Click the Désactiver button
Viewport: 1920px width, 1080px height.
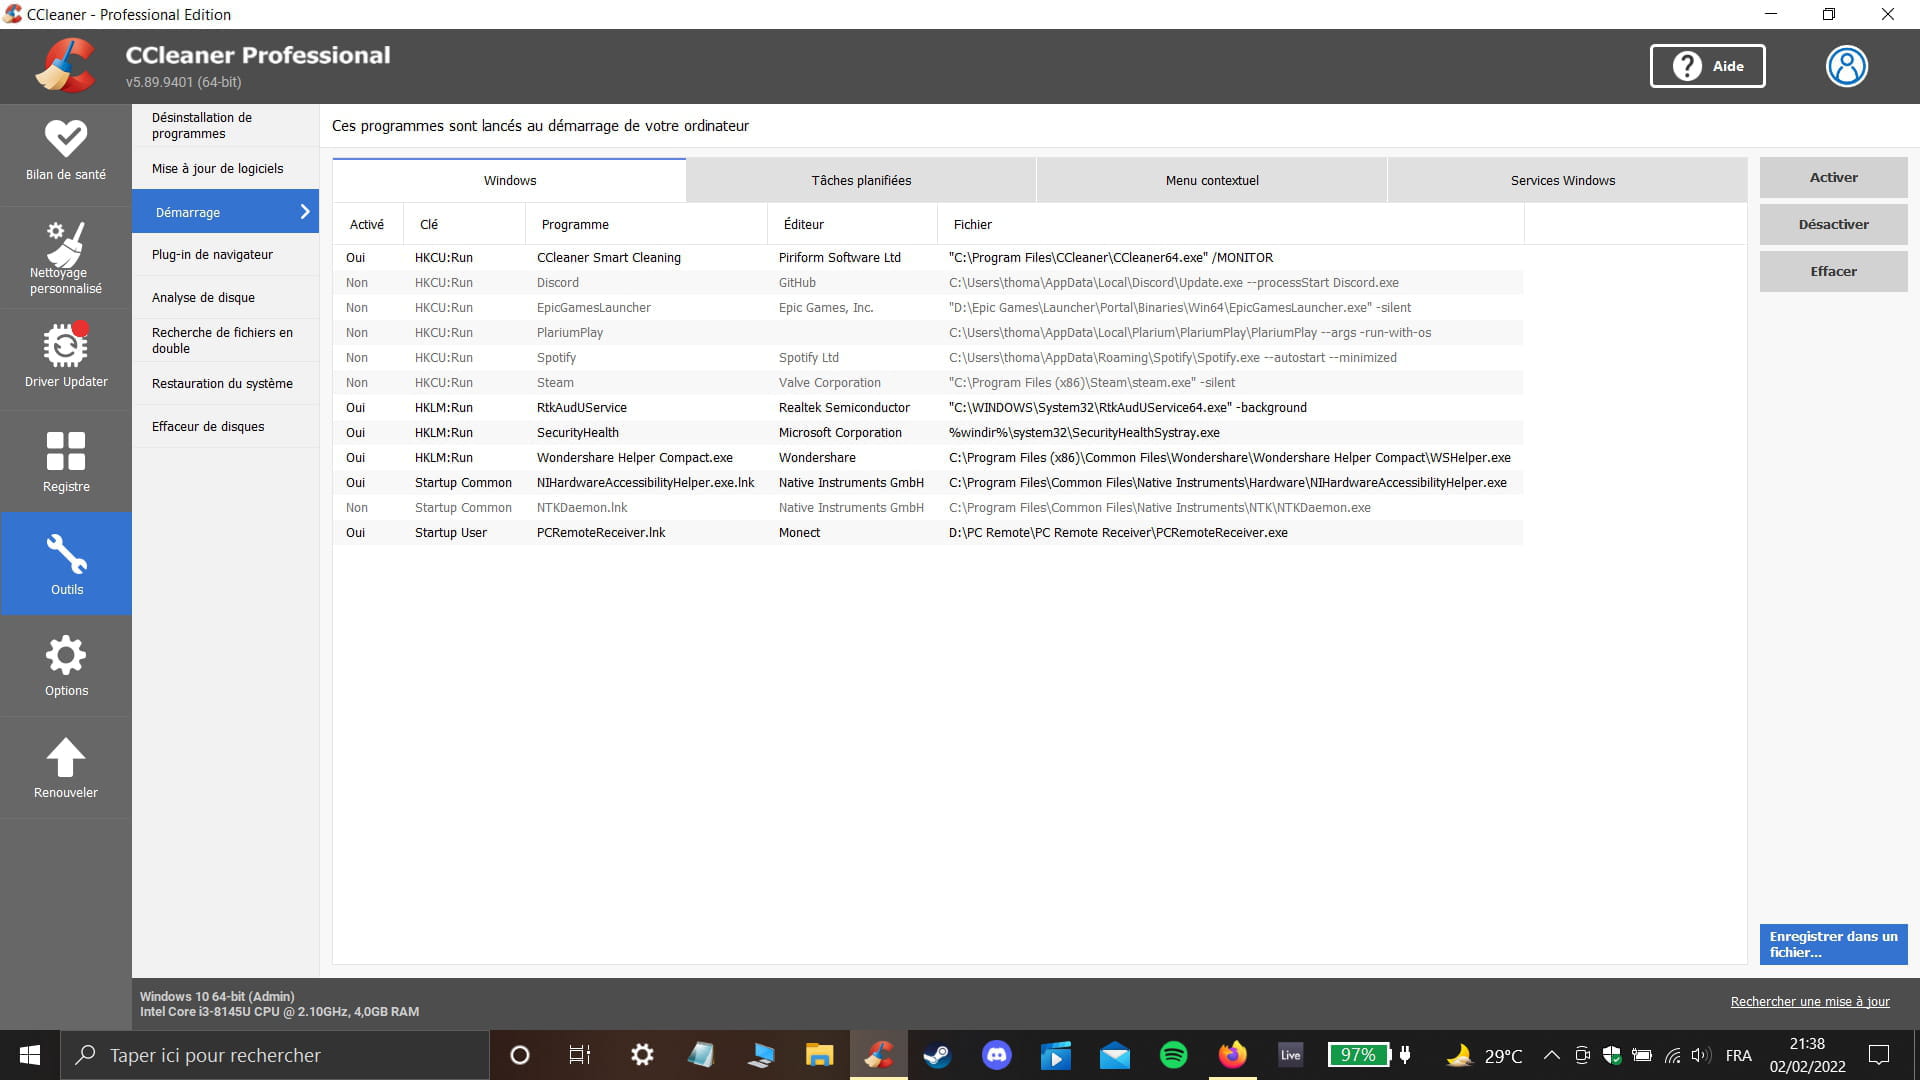pos(1833,224)
